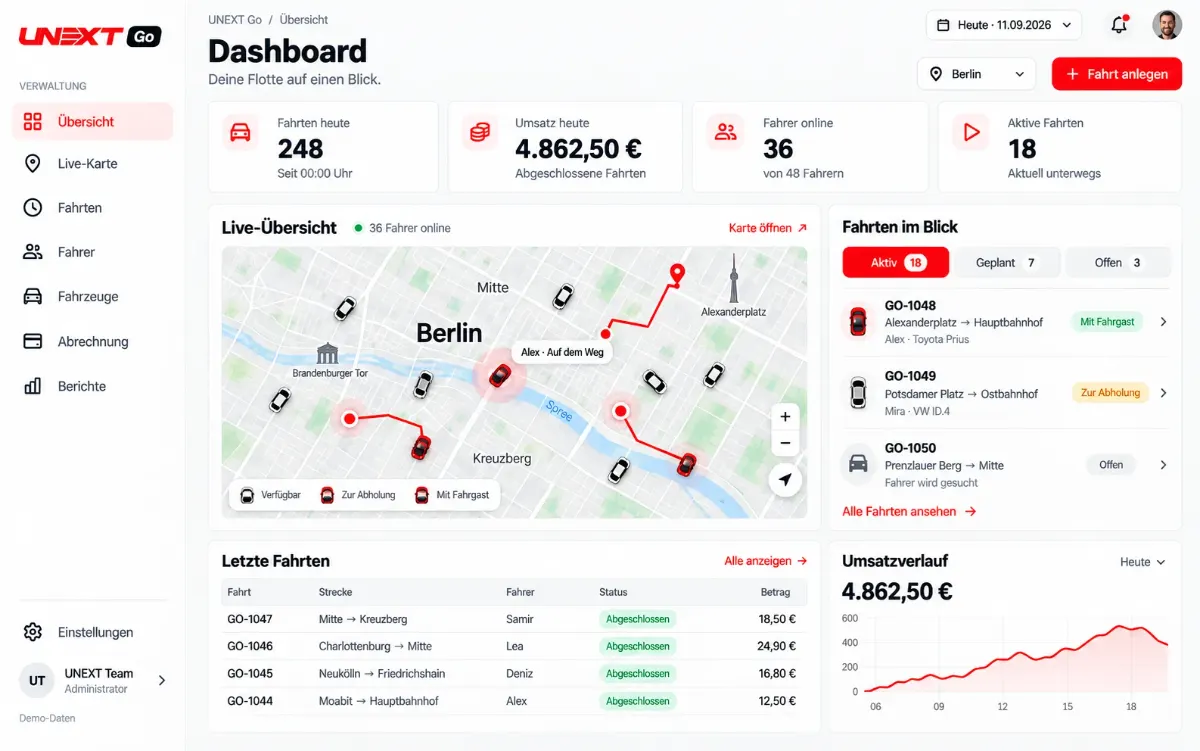This screenshot has width=1200, height=751.
Task: Click the map locate arrow button
Action: tap(785, 480)
